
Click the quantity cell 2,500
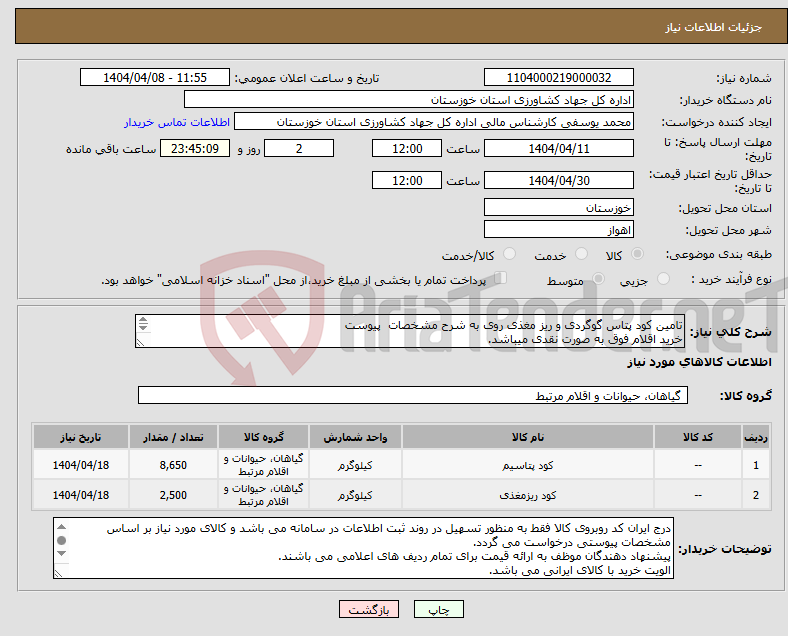(x=173, y=495)
